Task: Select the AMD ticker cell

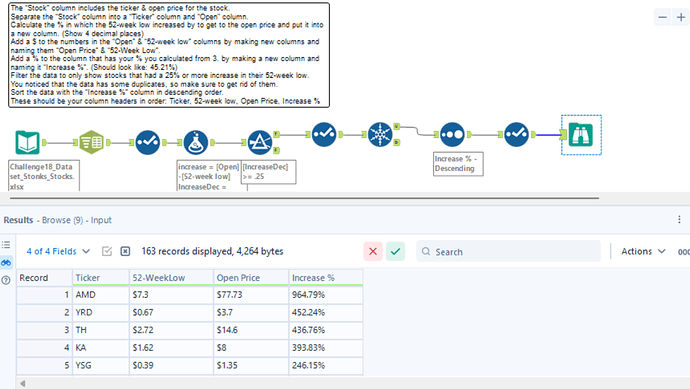Action: pyautogui.click(x=101, y=295)
